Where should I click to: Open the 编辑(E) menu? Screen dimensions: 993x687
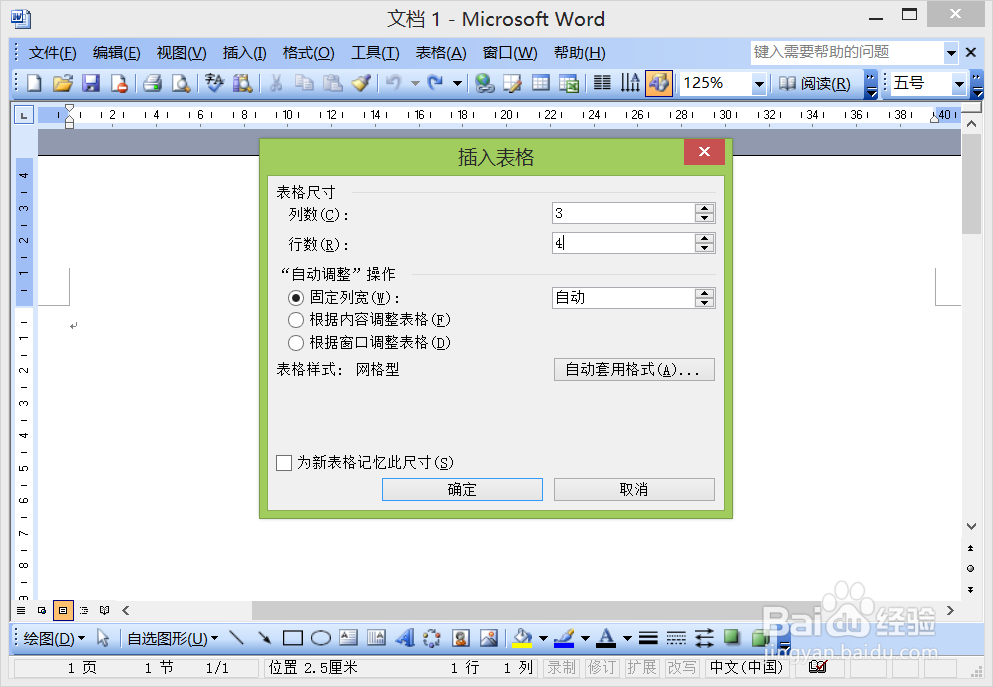[x=117, y=53]
